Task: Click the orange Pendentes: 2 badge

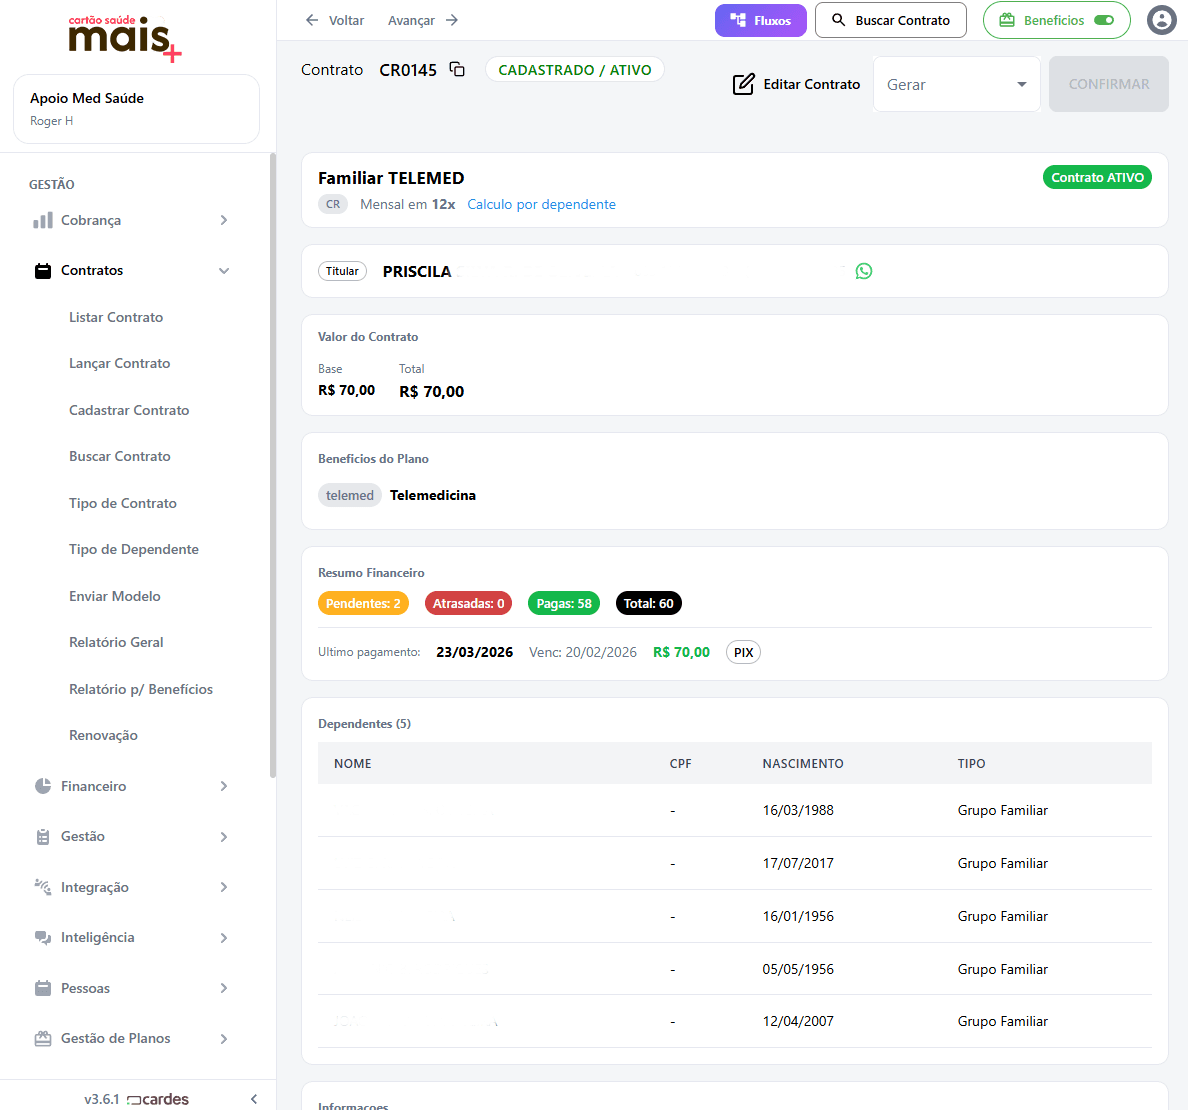Action: click(363, 603)
